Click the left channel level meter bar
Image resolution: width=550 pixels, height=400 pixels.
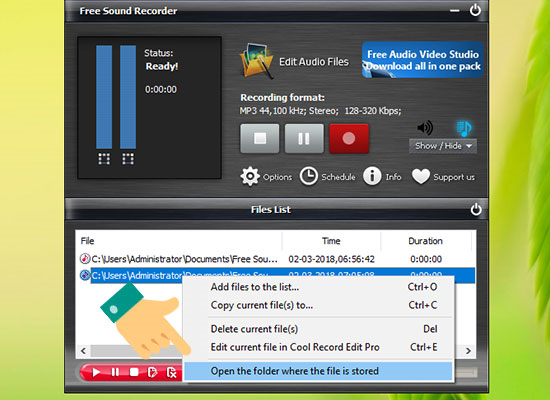click(104, 97)
